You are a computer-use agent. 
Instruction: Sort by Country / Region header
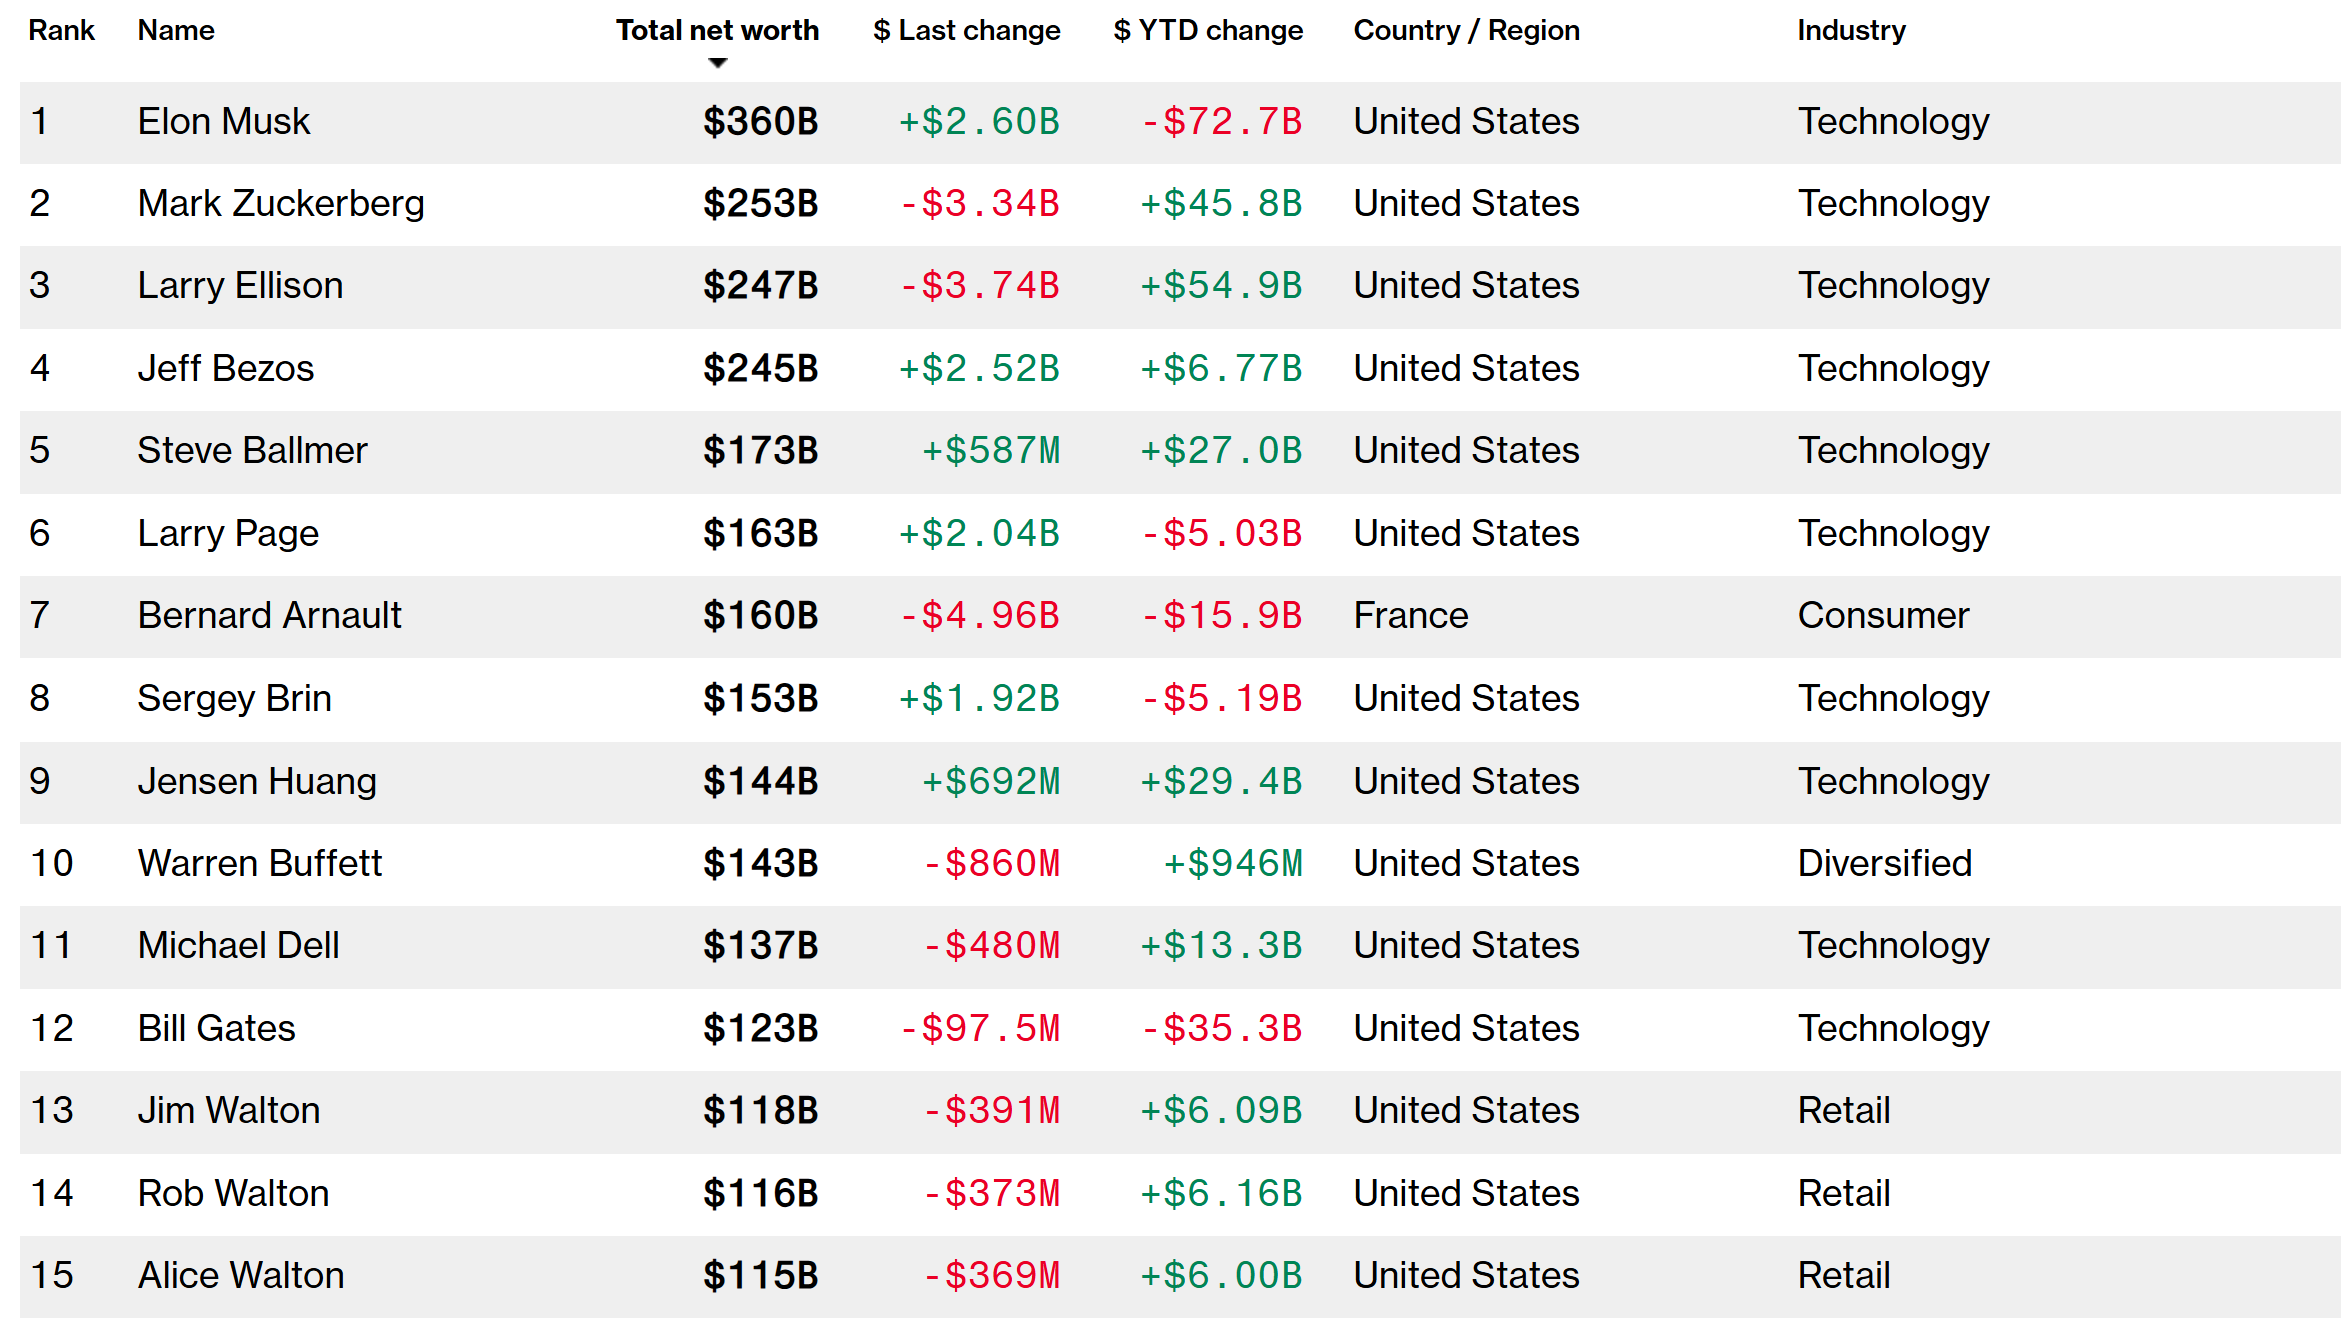click(1466, 30)
